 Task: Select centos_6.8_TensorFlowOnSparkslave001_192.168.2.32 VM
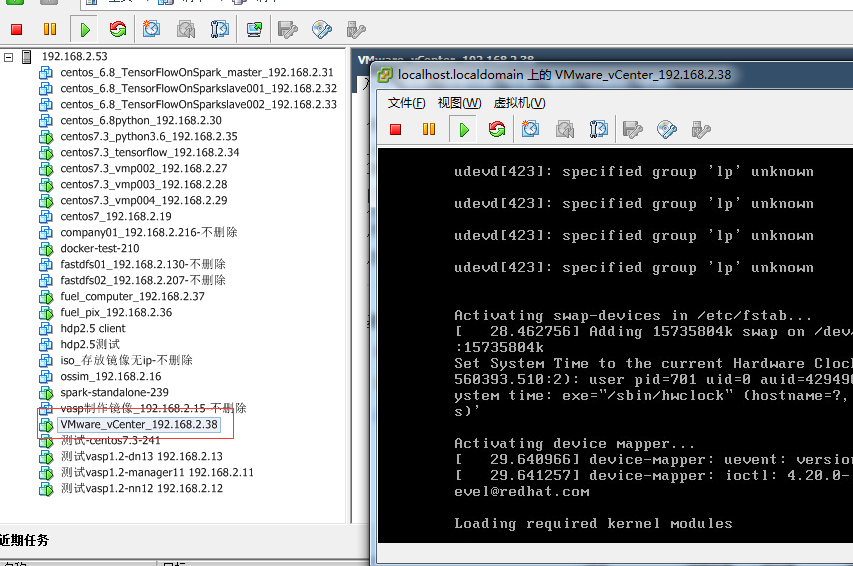pyautogui.click(x=199, y=88)
